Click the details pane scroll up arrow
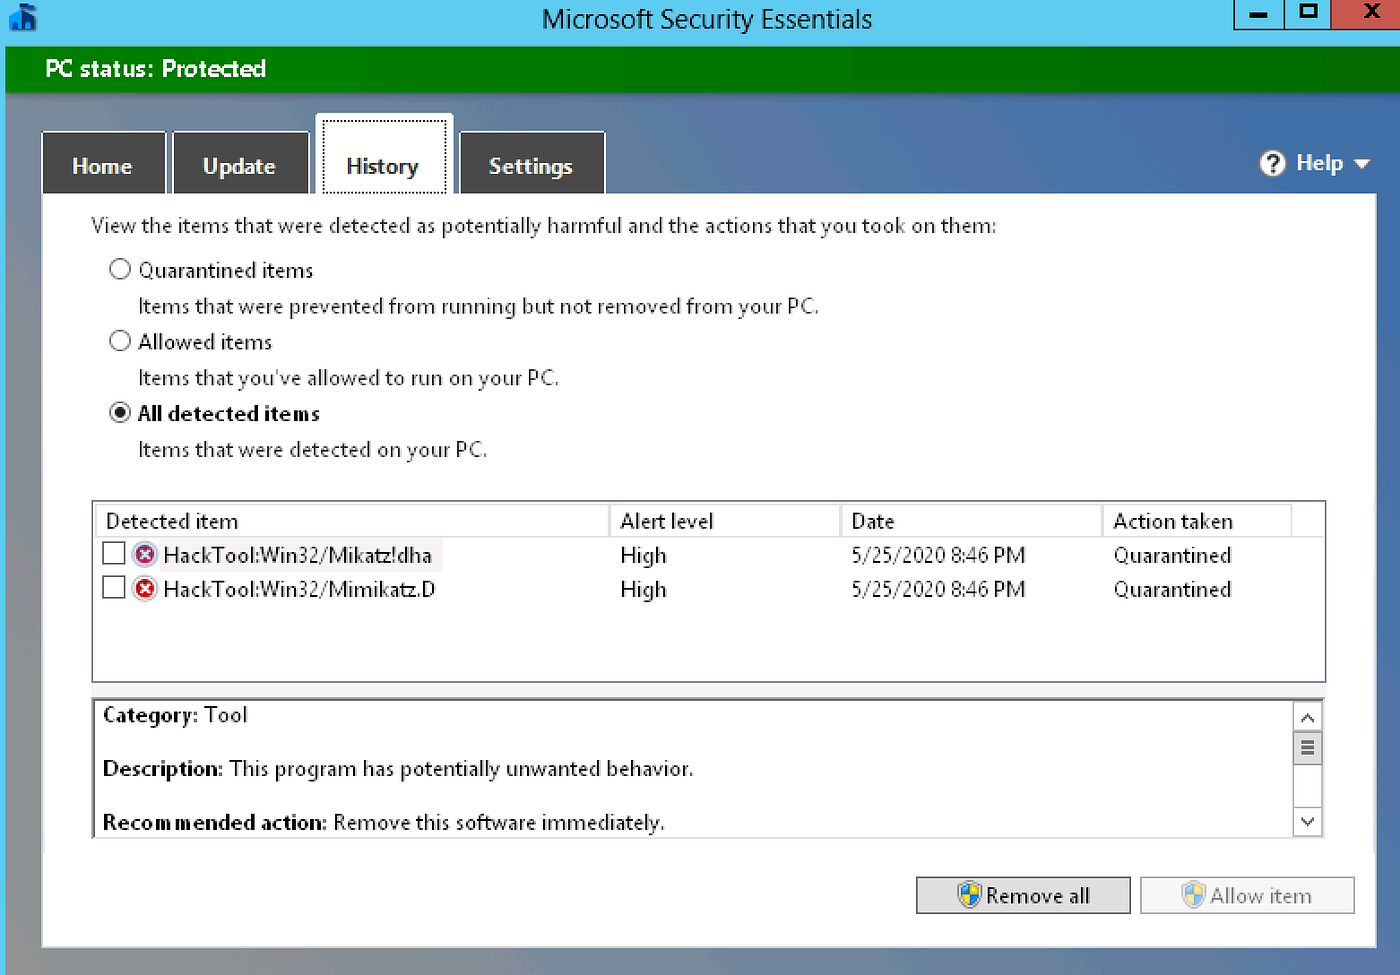1400x975 pixels. click(x=1307, y=718)
